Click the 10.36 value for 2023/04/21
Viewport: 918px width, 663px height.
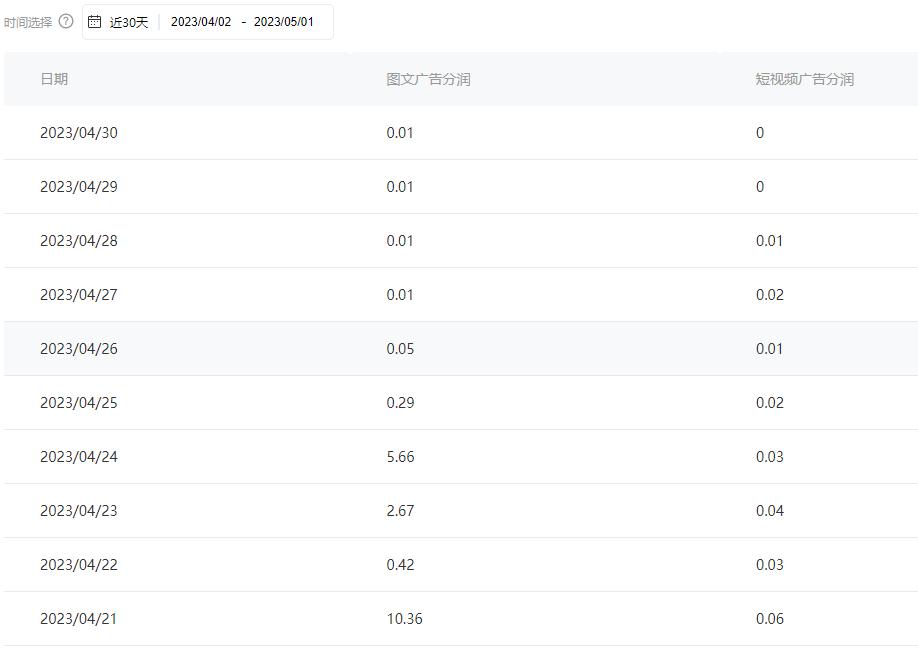point(404,619)
